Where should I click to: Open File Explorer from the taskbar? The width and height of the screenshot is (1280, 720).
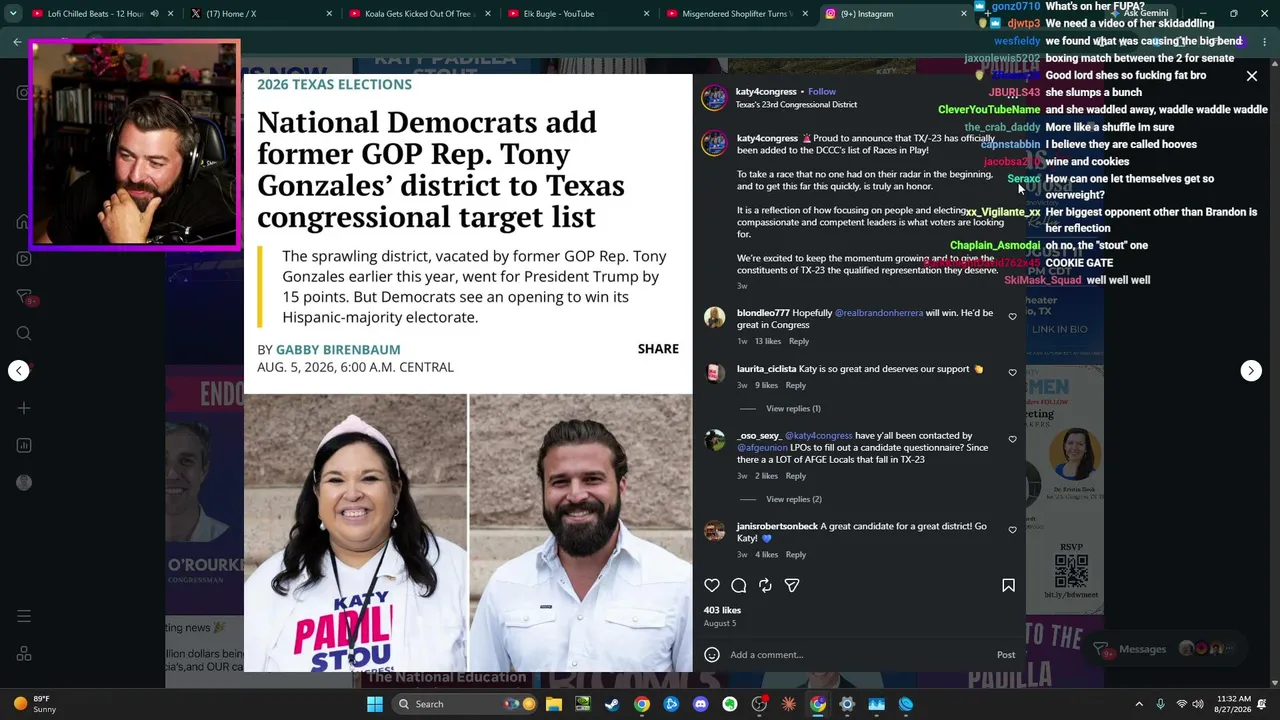(x=554, y=704)
